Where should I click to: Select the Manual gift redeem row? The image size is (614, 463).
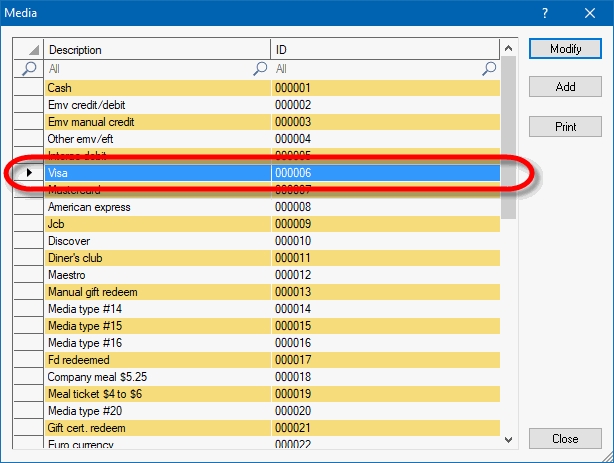coord(157,292)
